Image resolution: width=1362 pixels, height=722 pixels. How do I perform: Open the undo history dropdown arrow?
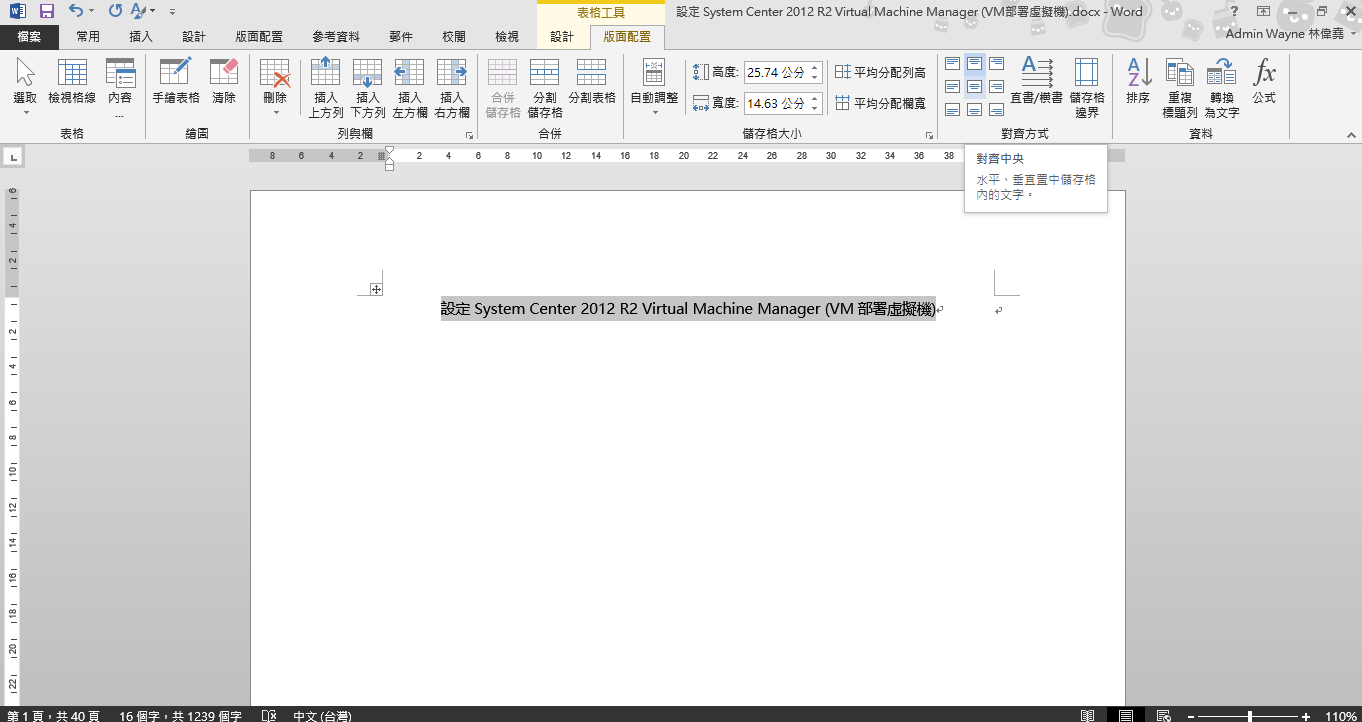point(91,12)
